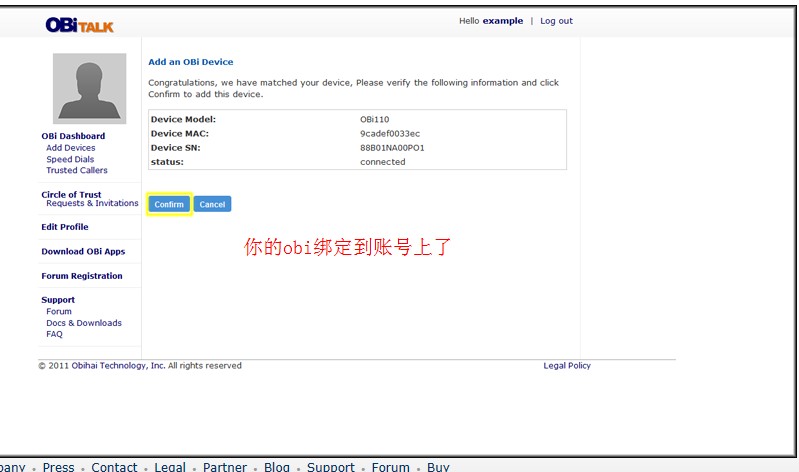The image size is (799, 472).
Task: Click the Add an OBi Device heading
Action: [x=191, y=62]
